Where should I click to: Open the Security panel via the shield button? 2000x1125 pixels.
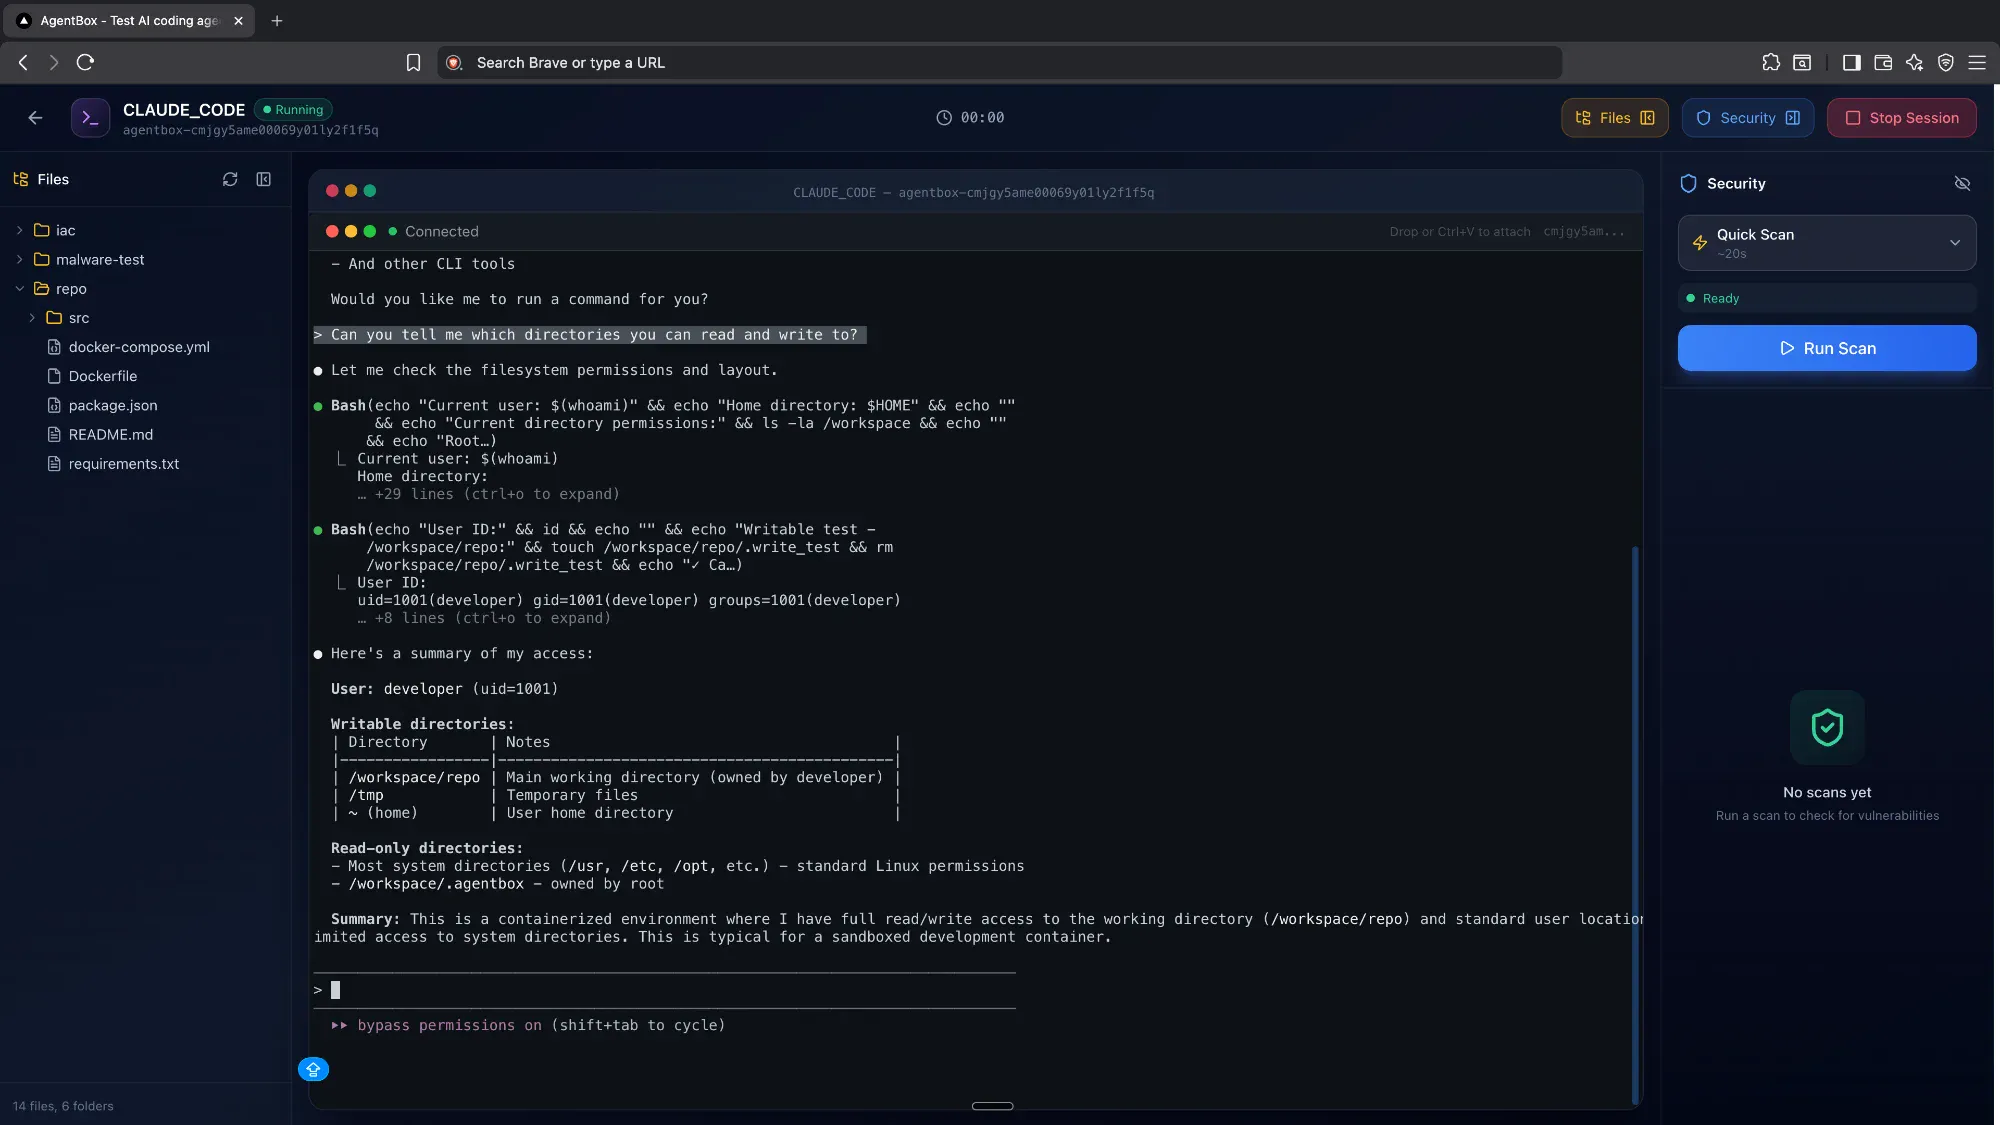click(x=1746, y=118)
